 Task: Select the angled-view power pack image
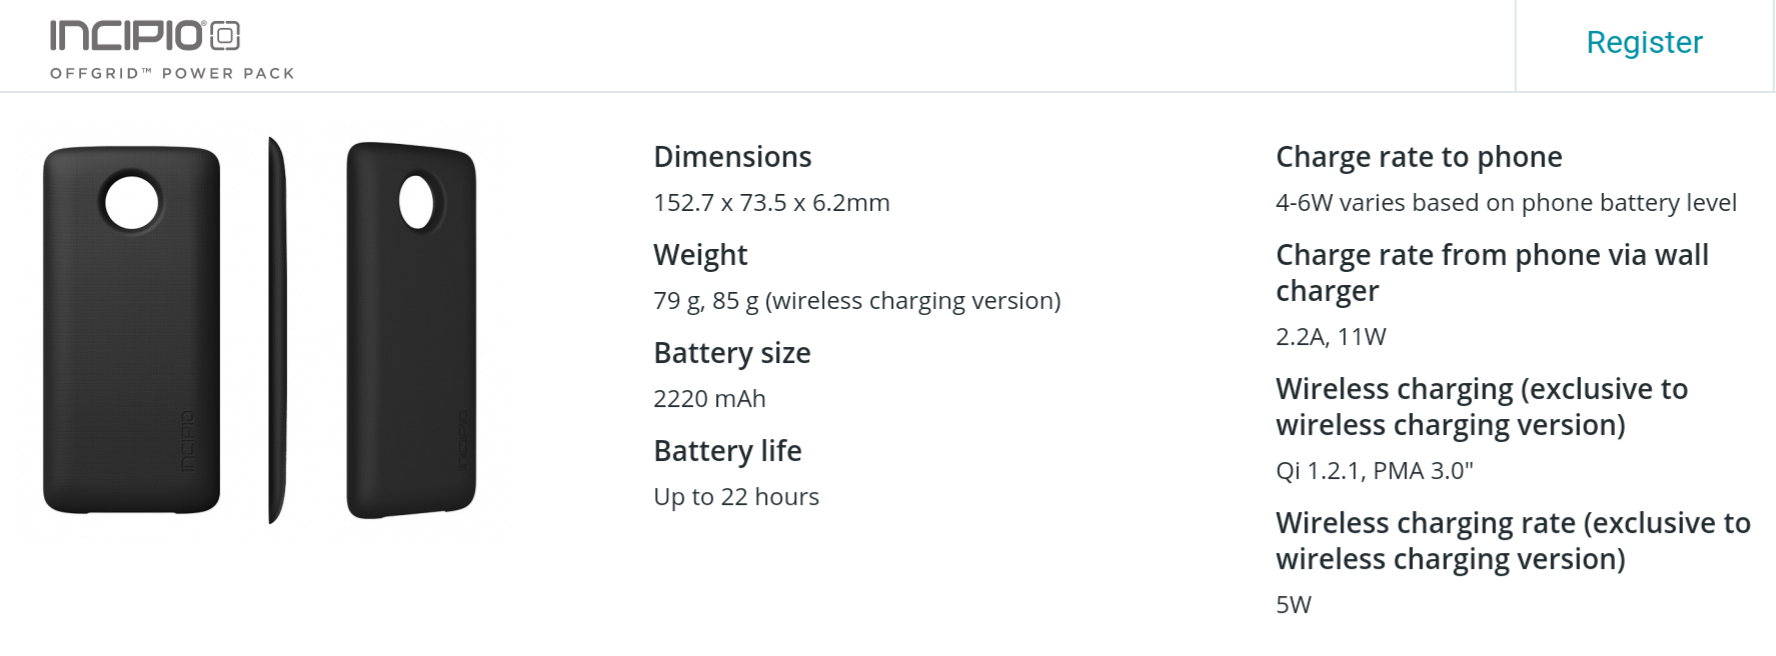click(x=411, y=330)
